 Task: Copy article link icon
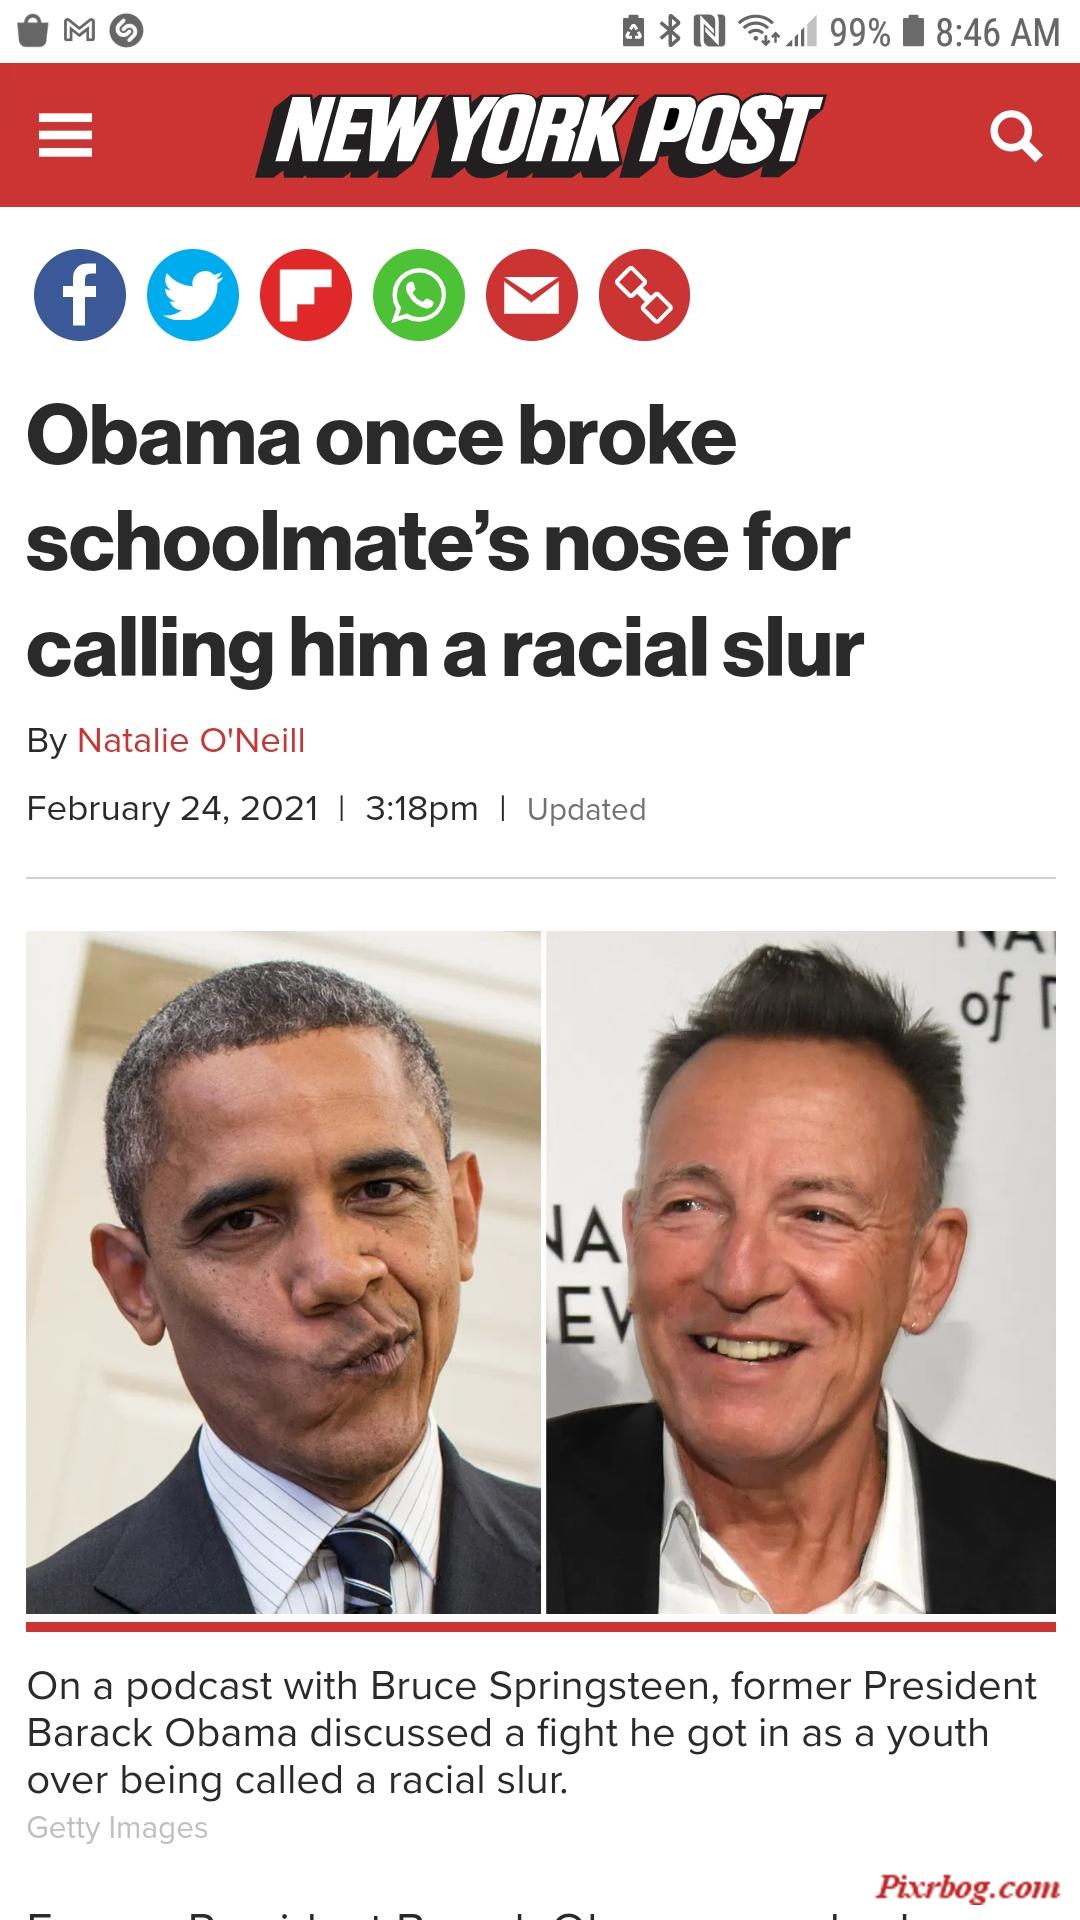tap(644, 295)
